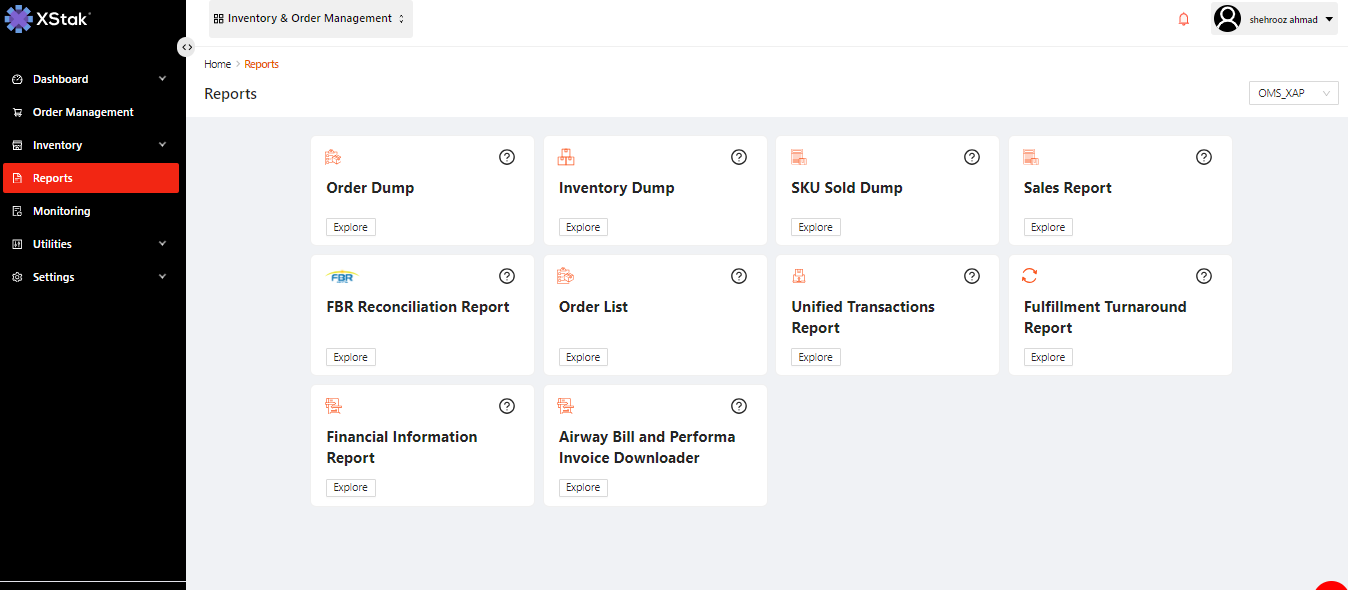
Task: Click Explore under Order List
Action: pos(583,357)
